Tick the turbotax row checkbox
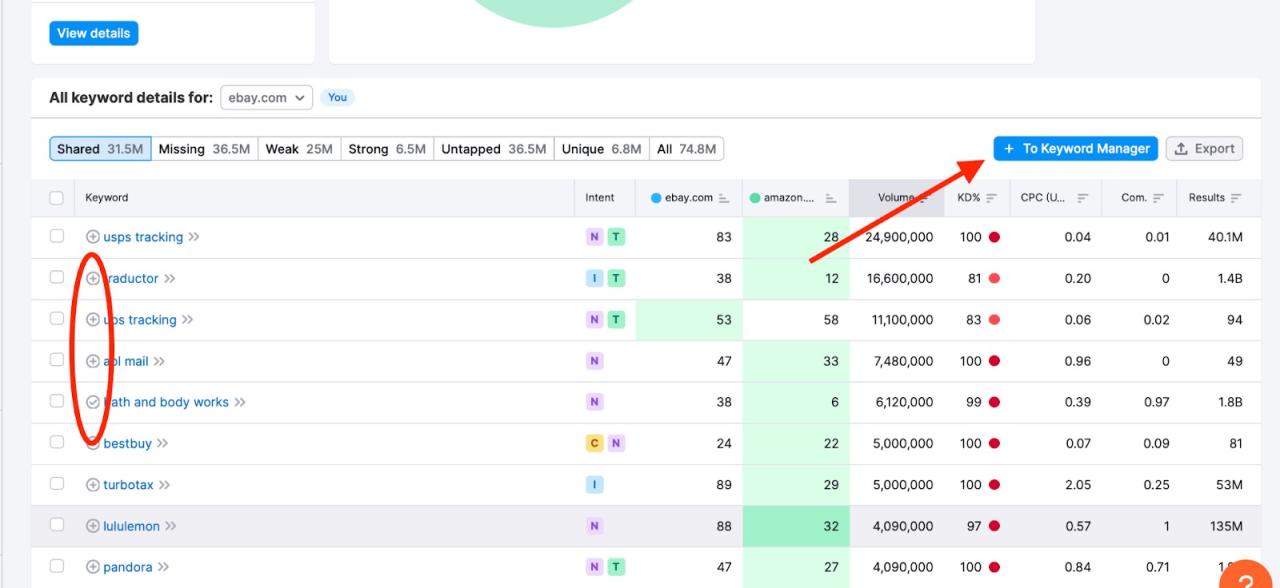Screen dimensions: 1280x588 tap(57, 483)
